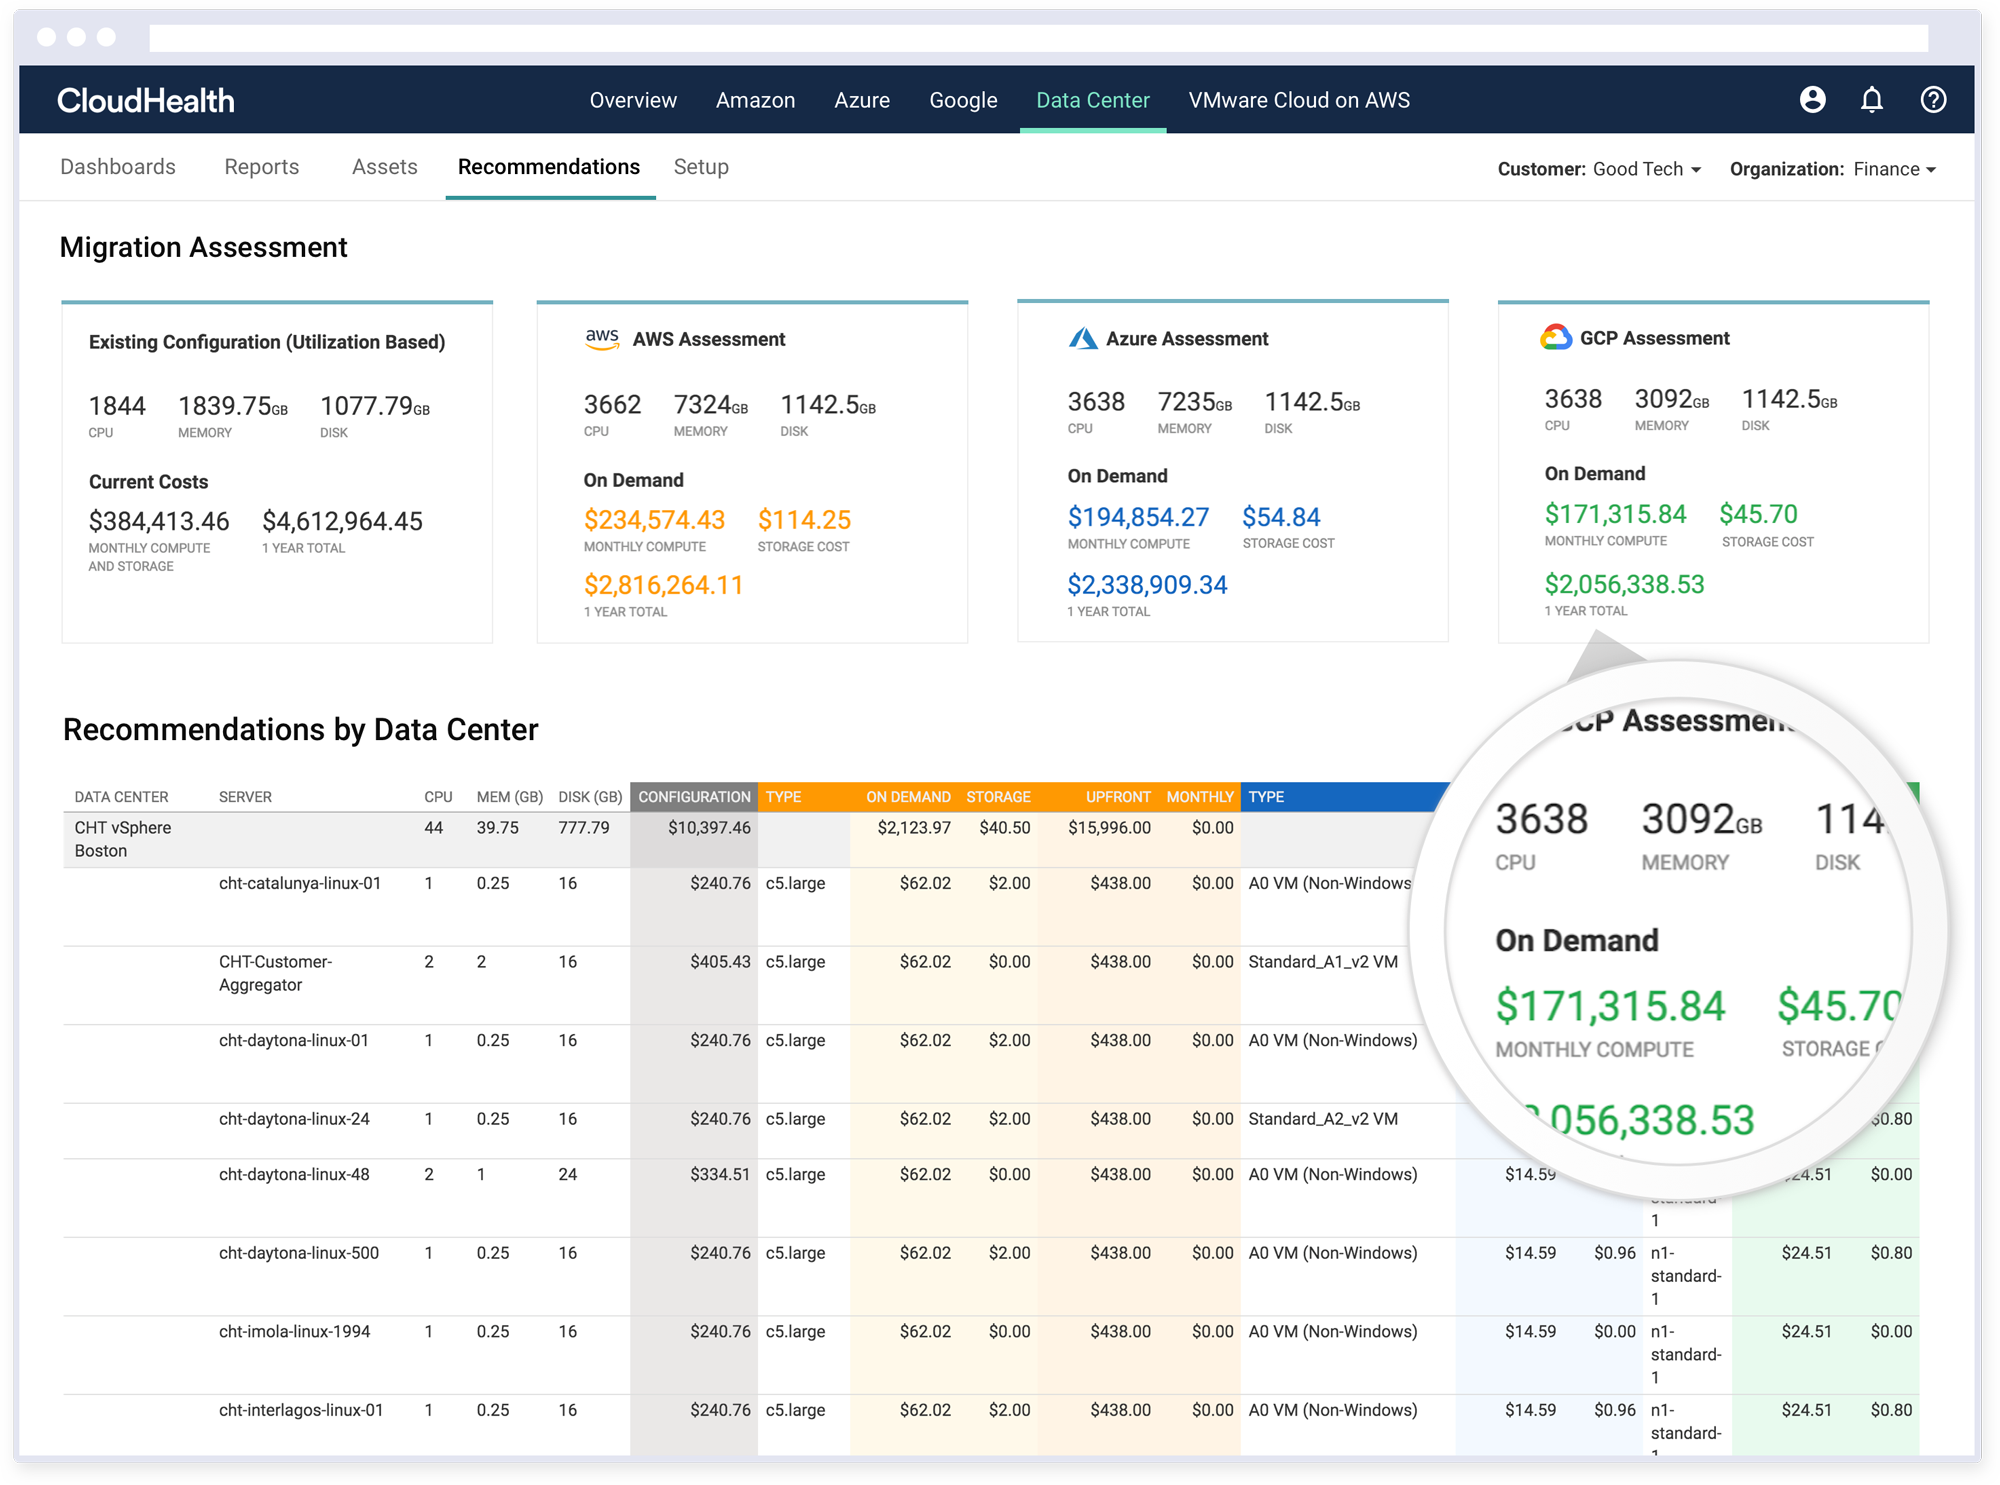The image size is (2000, 1485).
Task: Switch to the Dashboards tab
Action: [118, 167]
